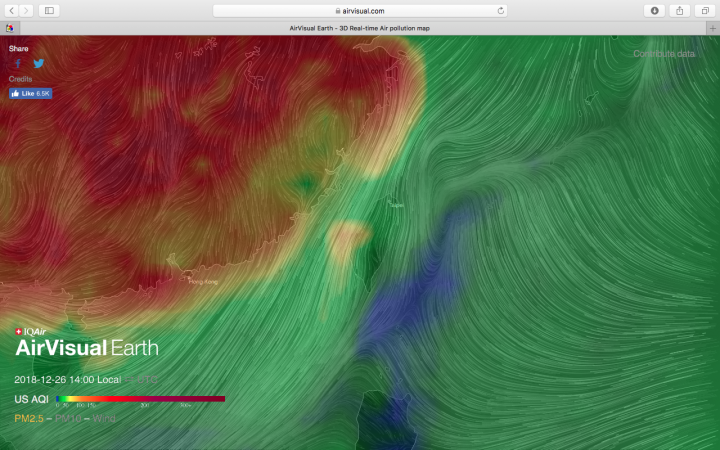Click the 2018-12-26 14:00 timestamp
Viewport: 720px width, 450px height.
[54, 380]
